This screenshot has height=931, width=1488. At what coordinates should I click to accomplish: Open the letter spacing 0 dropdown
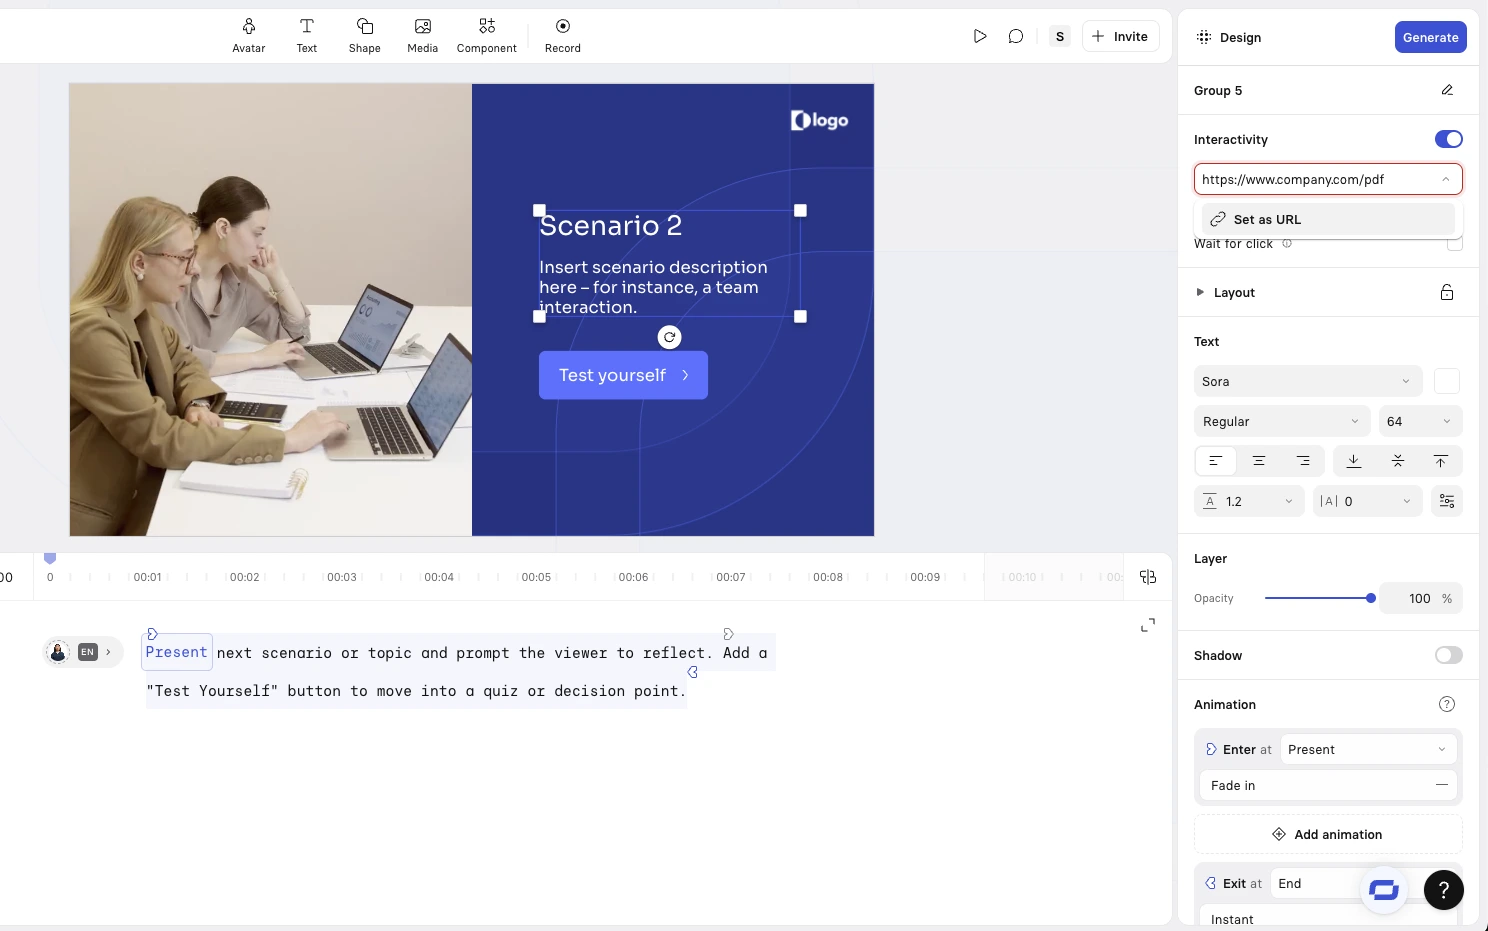click(1367, 501)
